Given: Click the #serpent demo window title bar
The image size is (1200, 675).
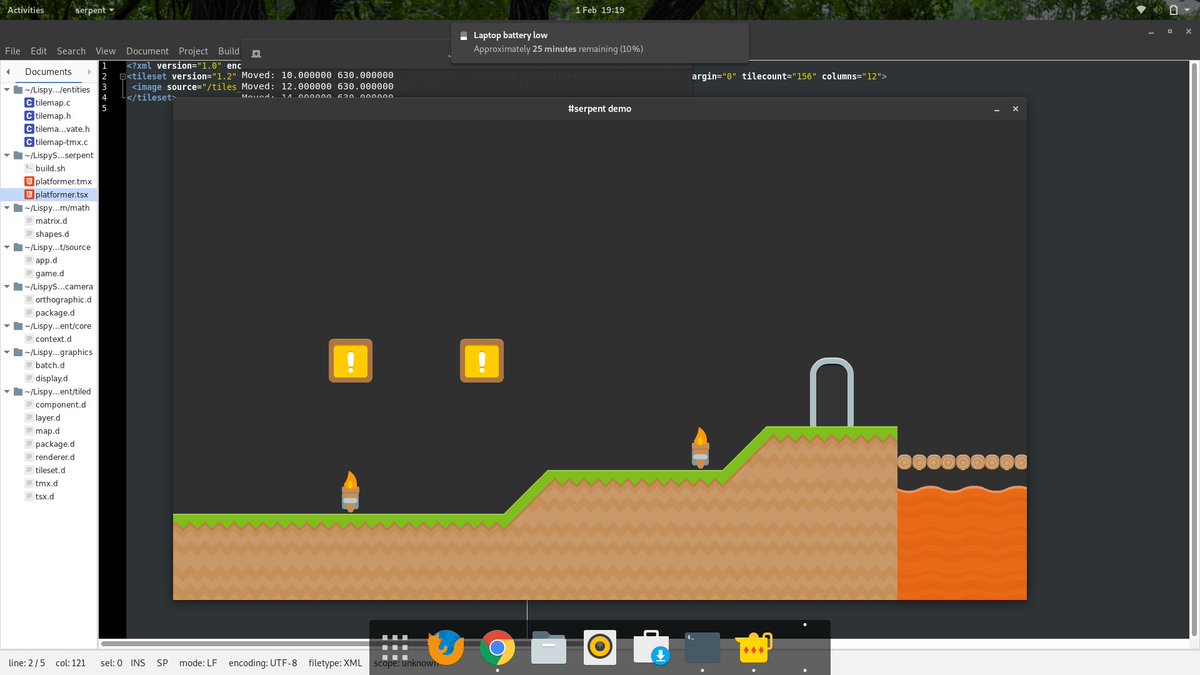Looking at the screenshot, I should (599, 108).
